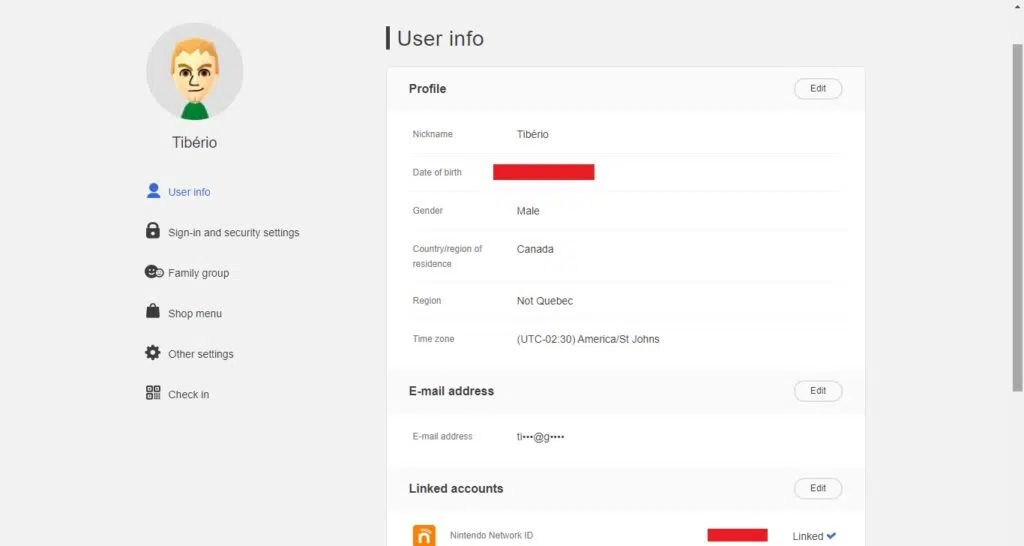Screen dimensions: 1024x546
Task: Click the Family group faces icon
Action: click(153, 272)
